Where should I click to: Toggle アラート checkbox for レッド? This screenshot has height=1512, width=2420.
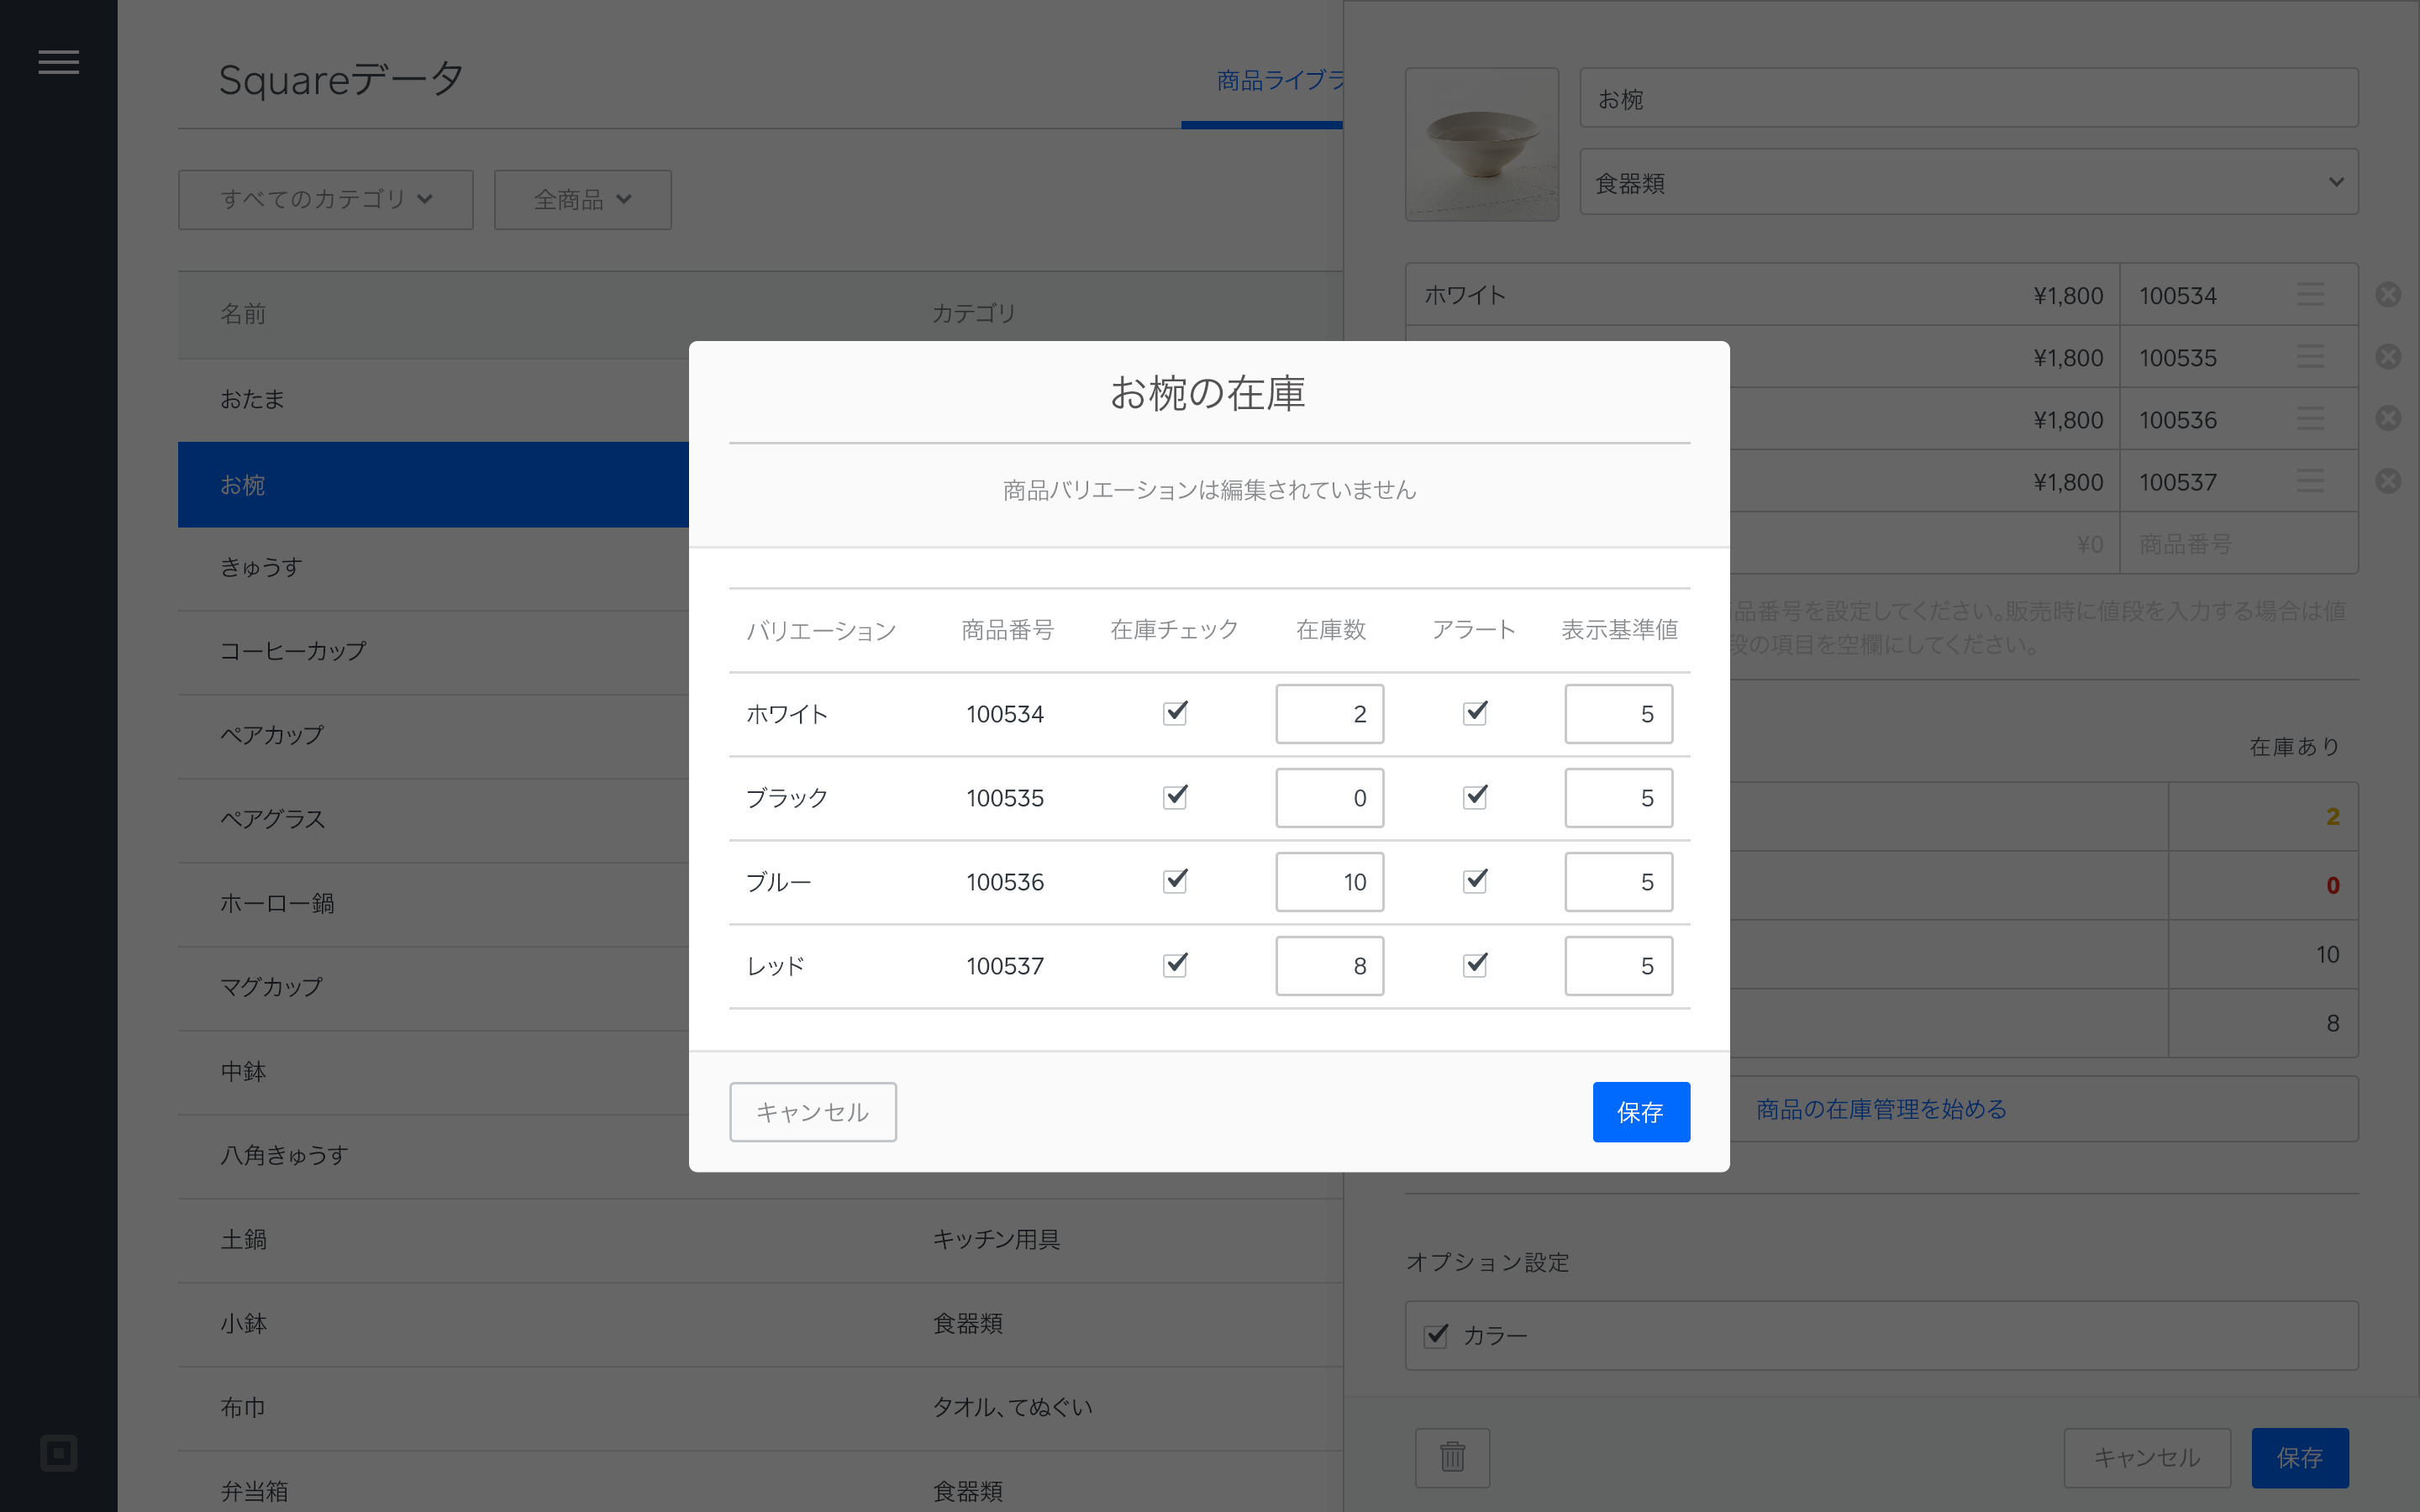click(1475, 965)
